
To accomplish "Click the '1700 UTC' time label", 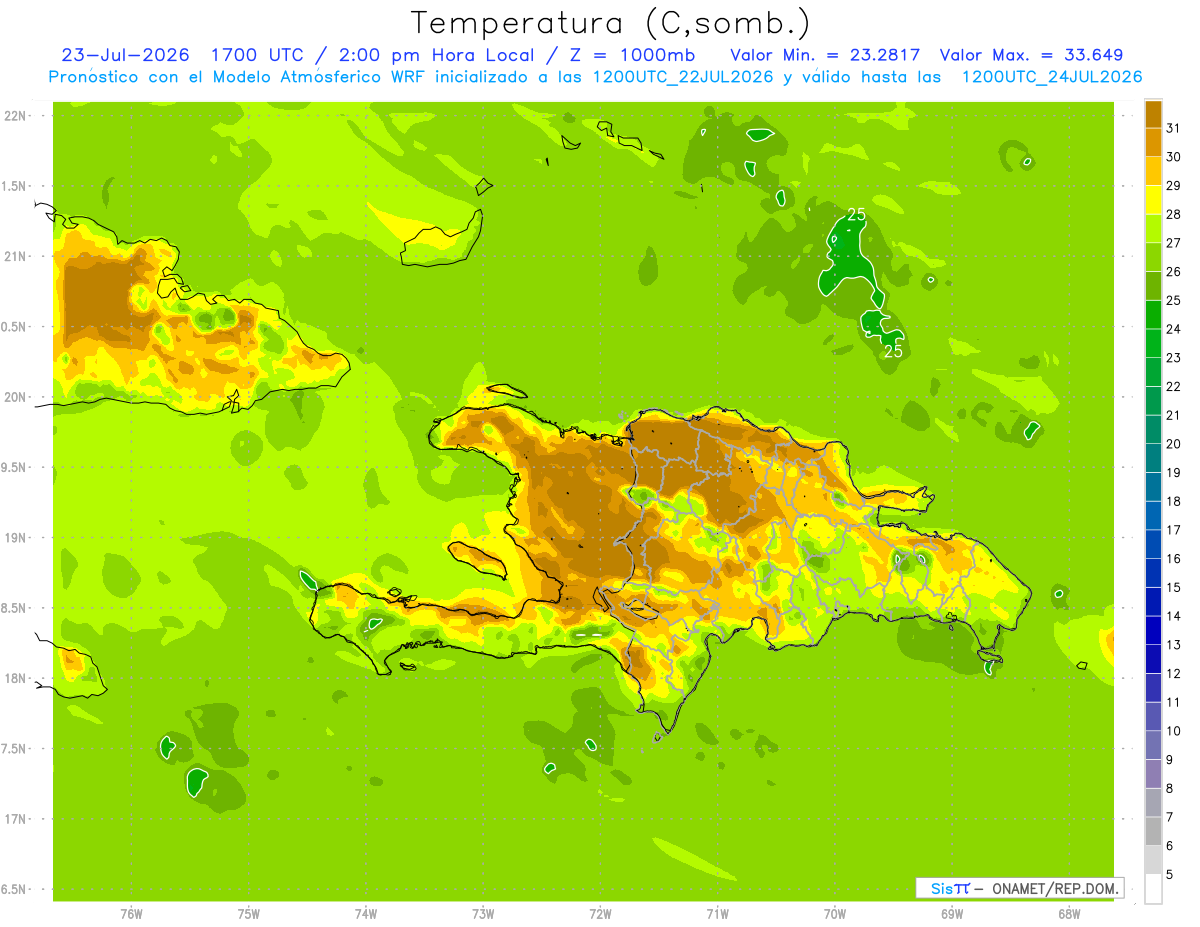I will [x=258, y=55].
